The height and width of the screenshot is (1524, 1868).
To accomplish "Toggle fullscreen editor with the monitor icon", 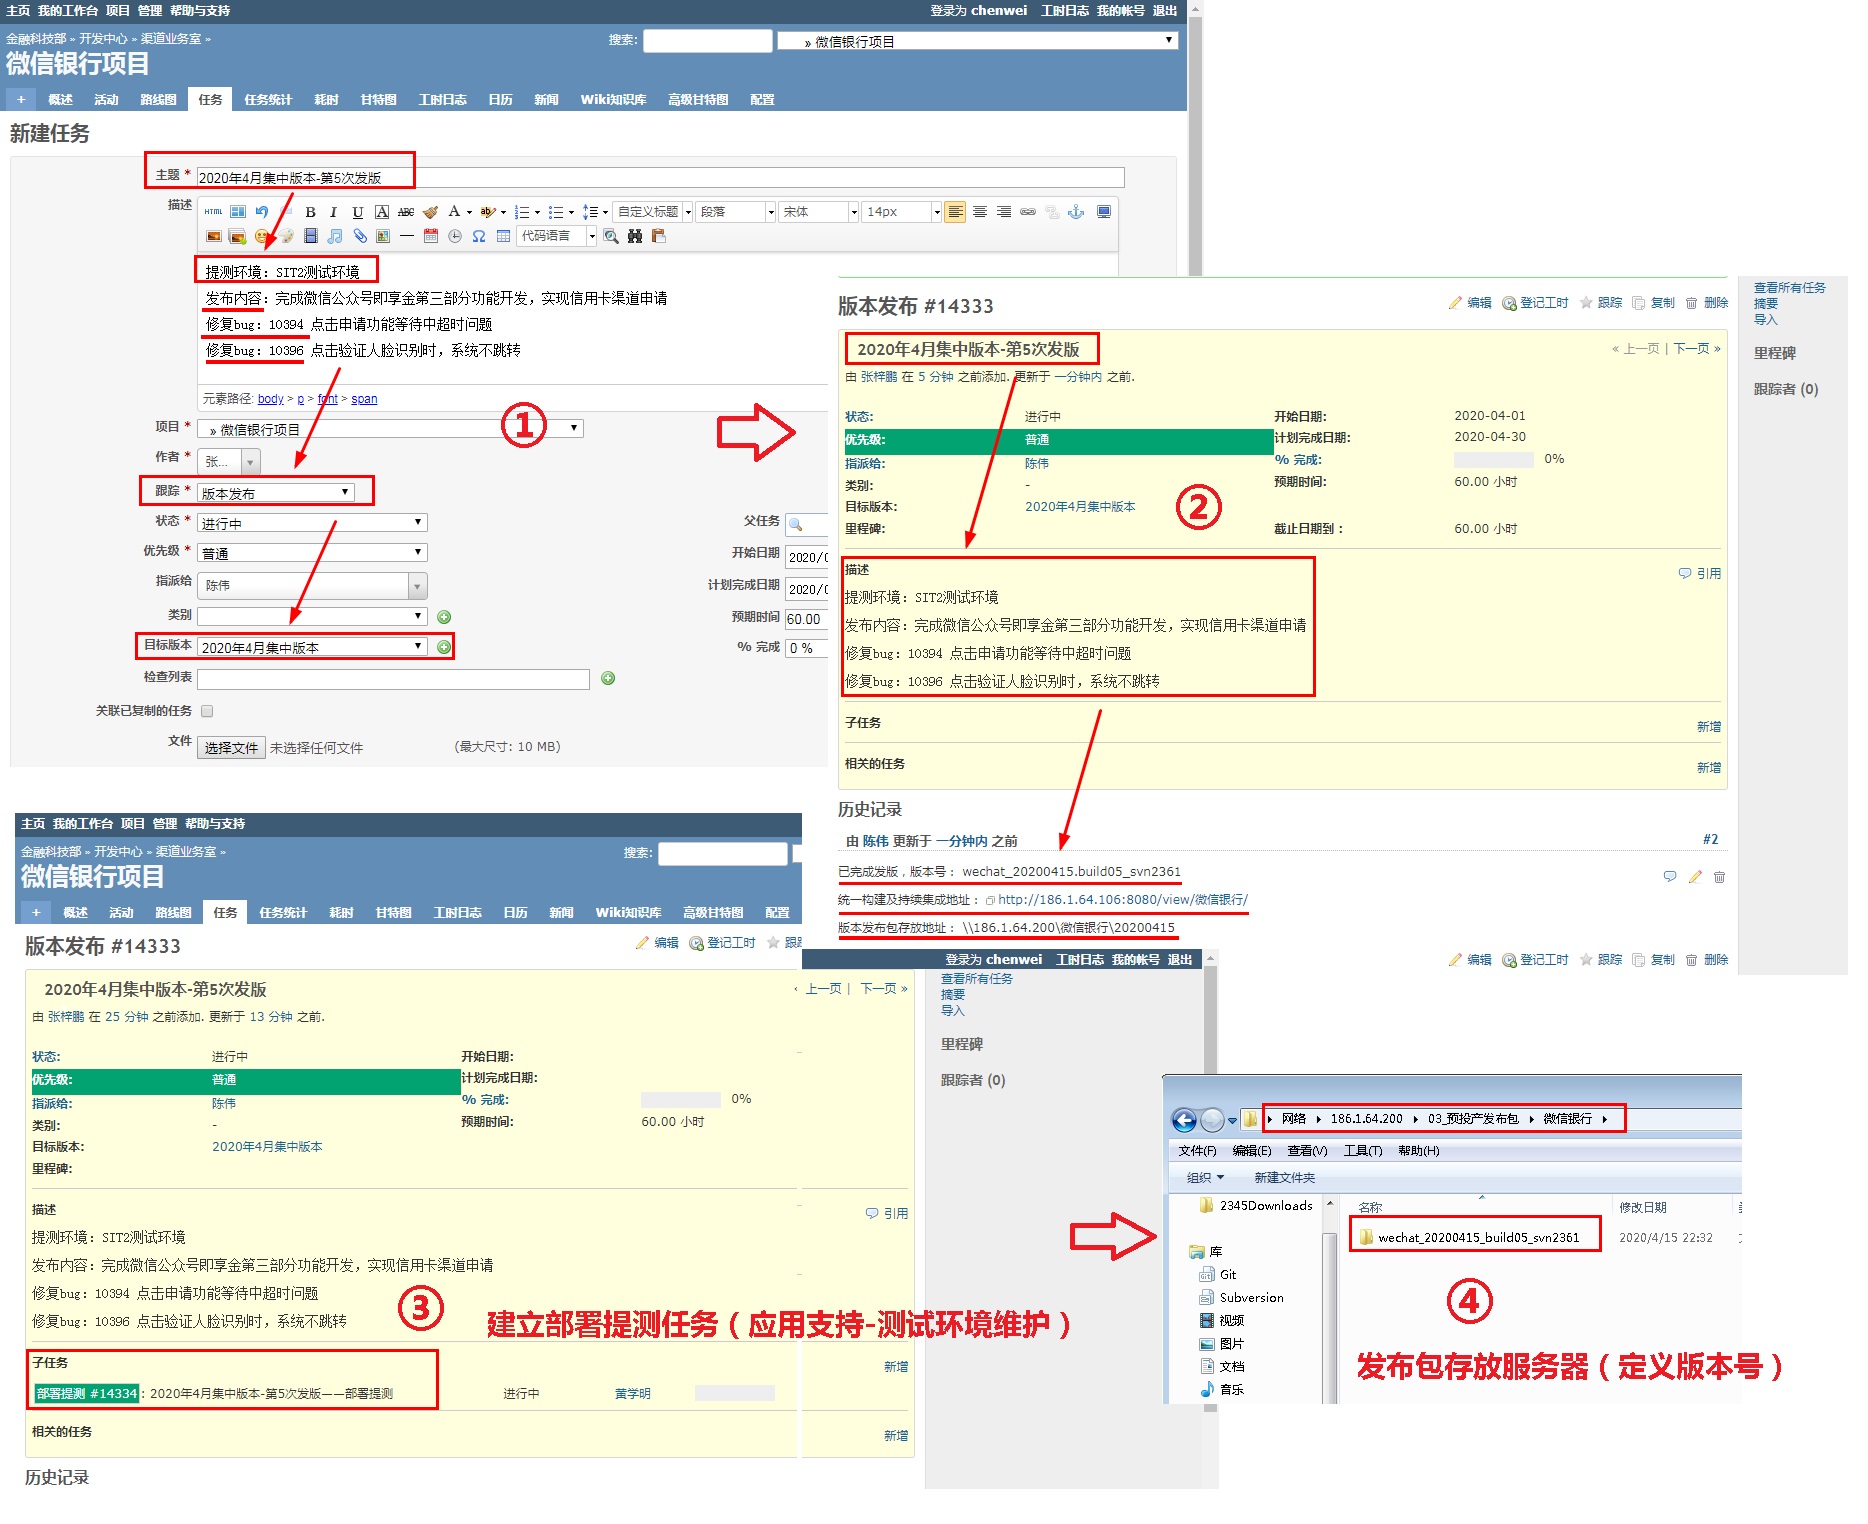I will pos(1104,212).
